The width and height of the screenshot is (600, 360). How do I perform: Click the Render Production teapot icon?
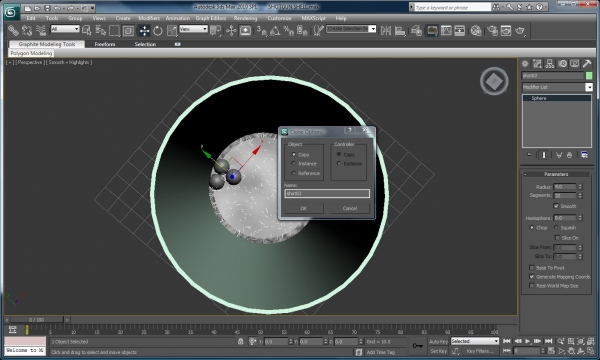(x=520, y=31)
